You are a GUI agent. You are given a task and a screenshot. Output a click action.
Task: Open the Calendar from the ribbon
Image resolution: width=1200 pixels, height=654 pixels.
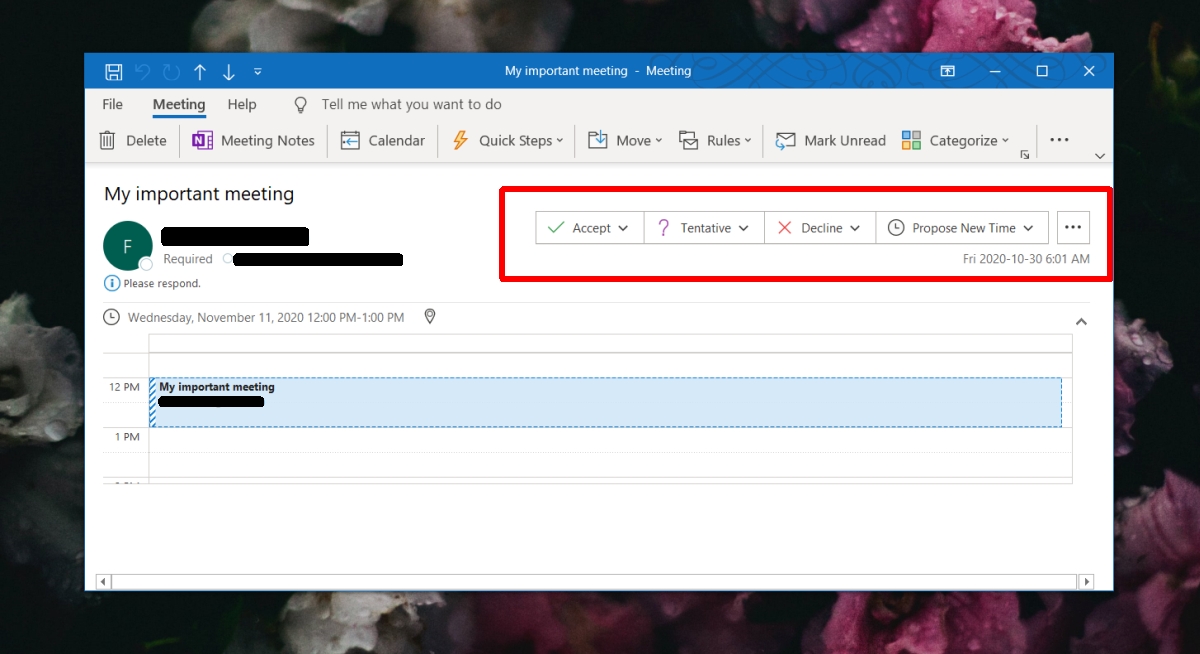[383, 141]
